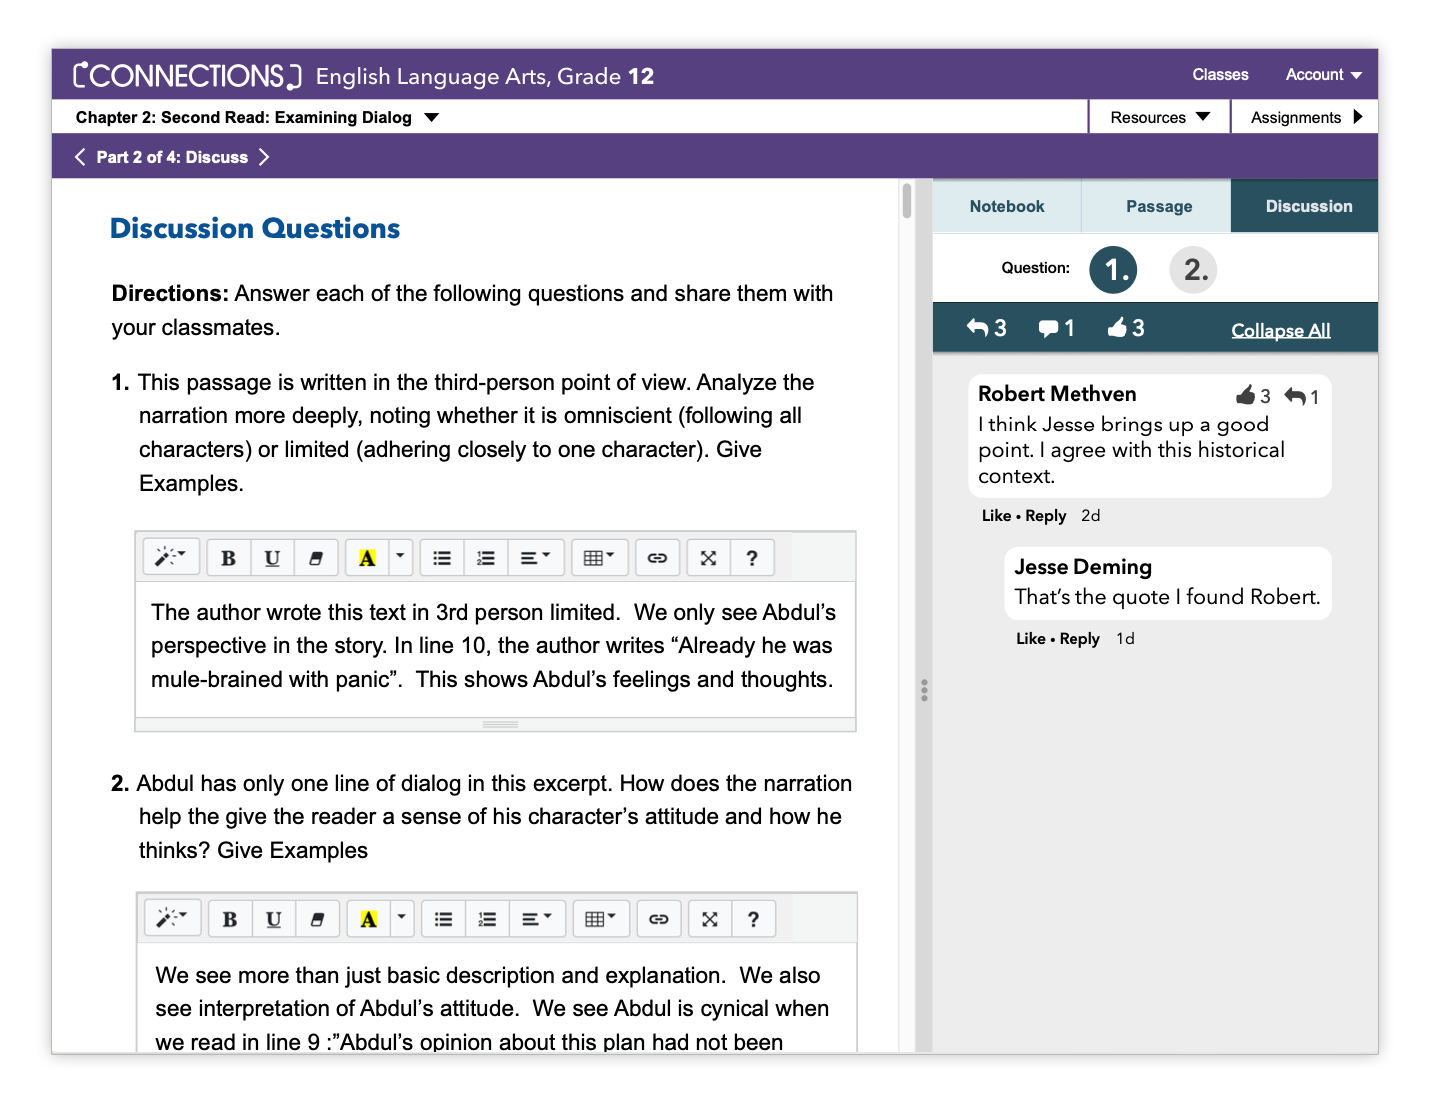Switch to the Passage tab

[1158, 206]
